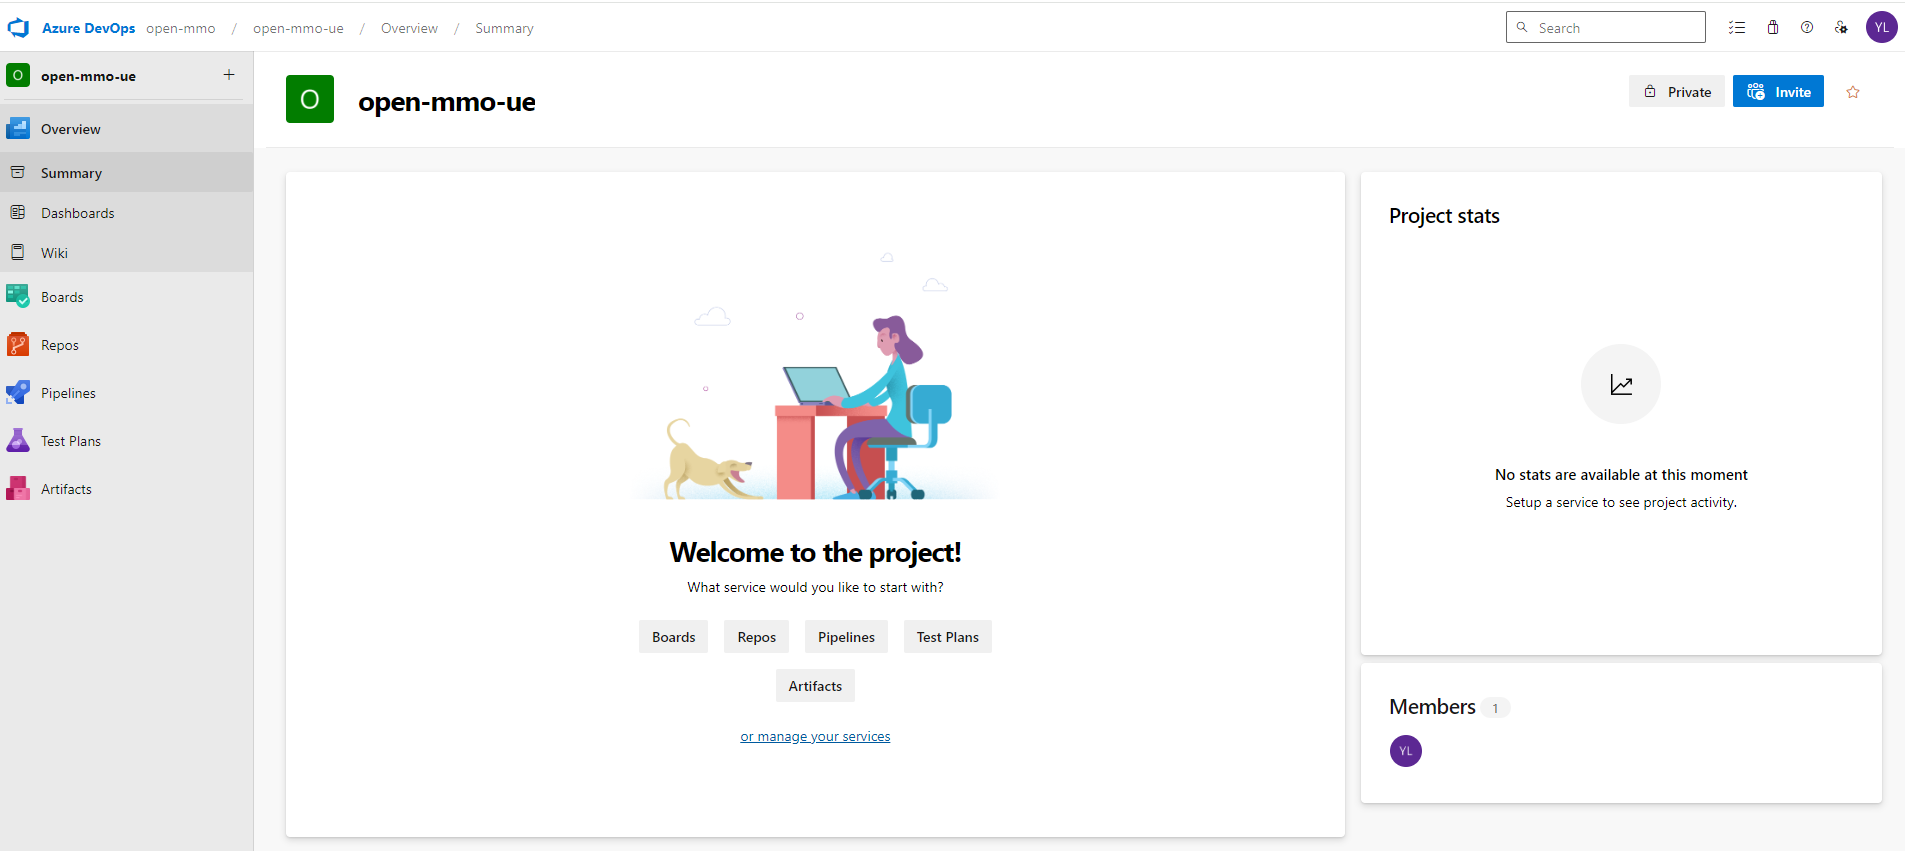This screenshot has height=851, width=1905.
Task: Open the Artifacts hub in the sidebar
Action: click(x=126, y=489)
